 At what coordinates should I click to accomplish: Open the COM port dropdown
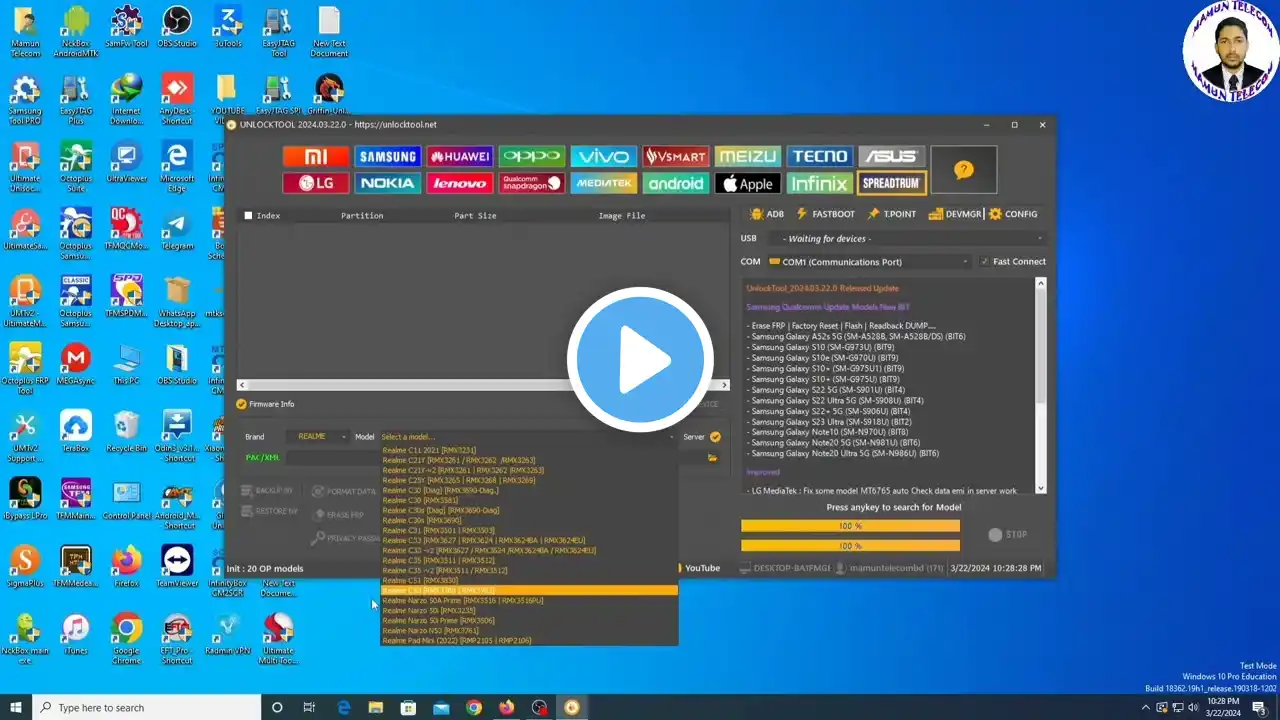click(868, 262)
